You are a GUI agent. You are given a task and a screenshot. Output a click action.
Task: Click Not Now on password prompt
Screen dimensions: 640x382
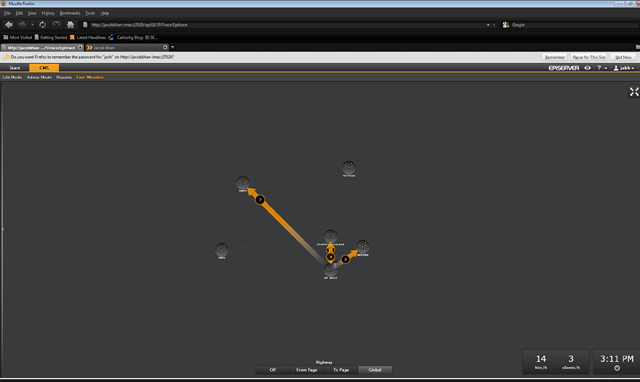pos(623,57)
